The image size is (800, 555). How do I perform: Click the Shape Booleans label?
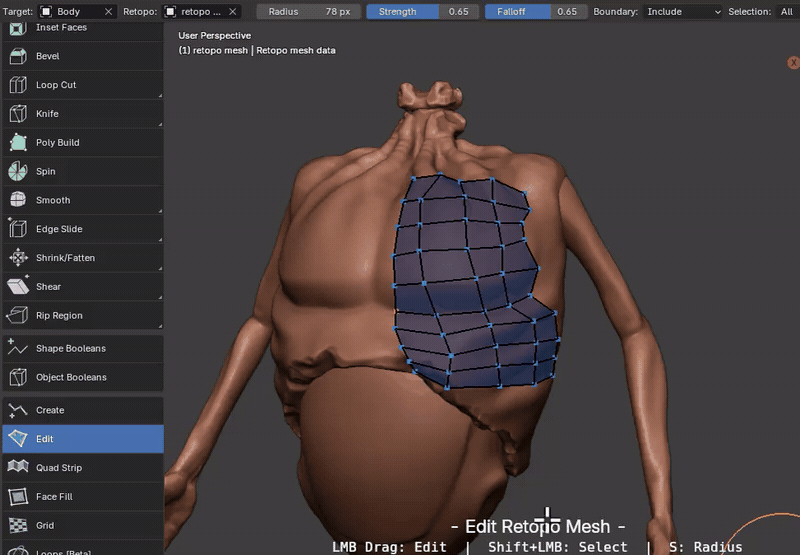71,348
